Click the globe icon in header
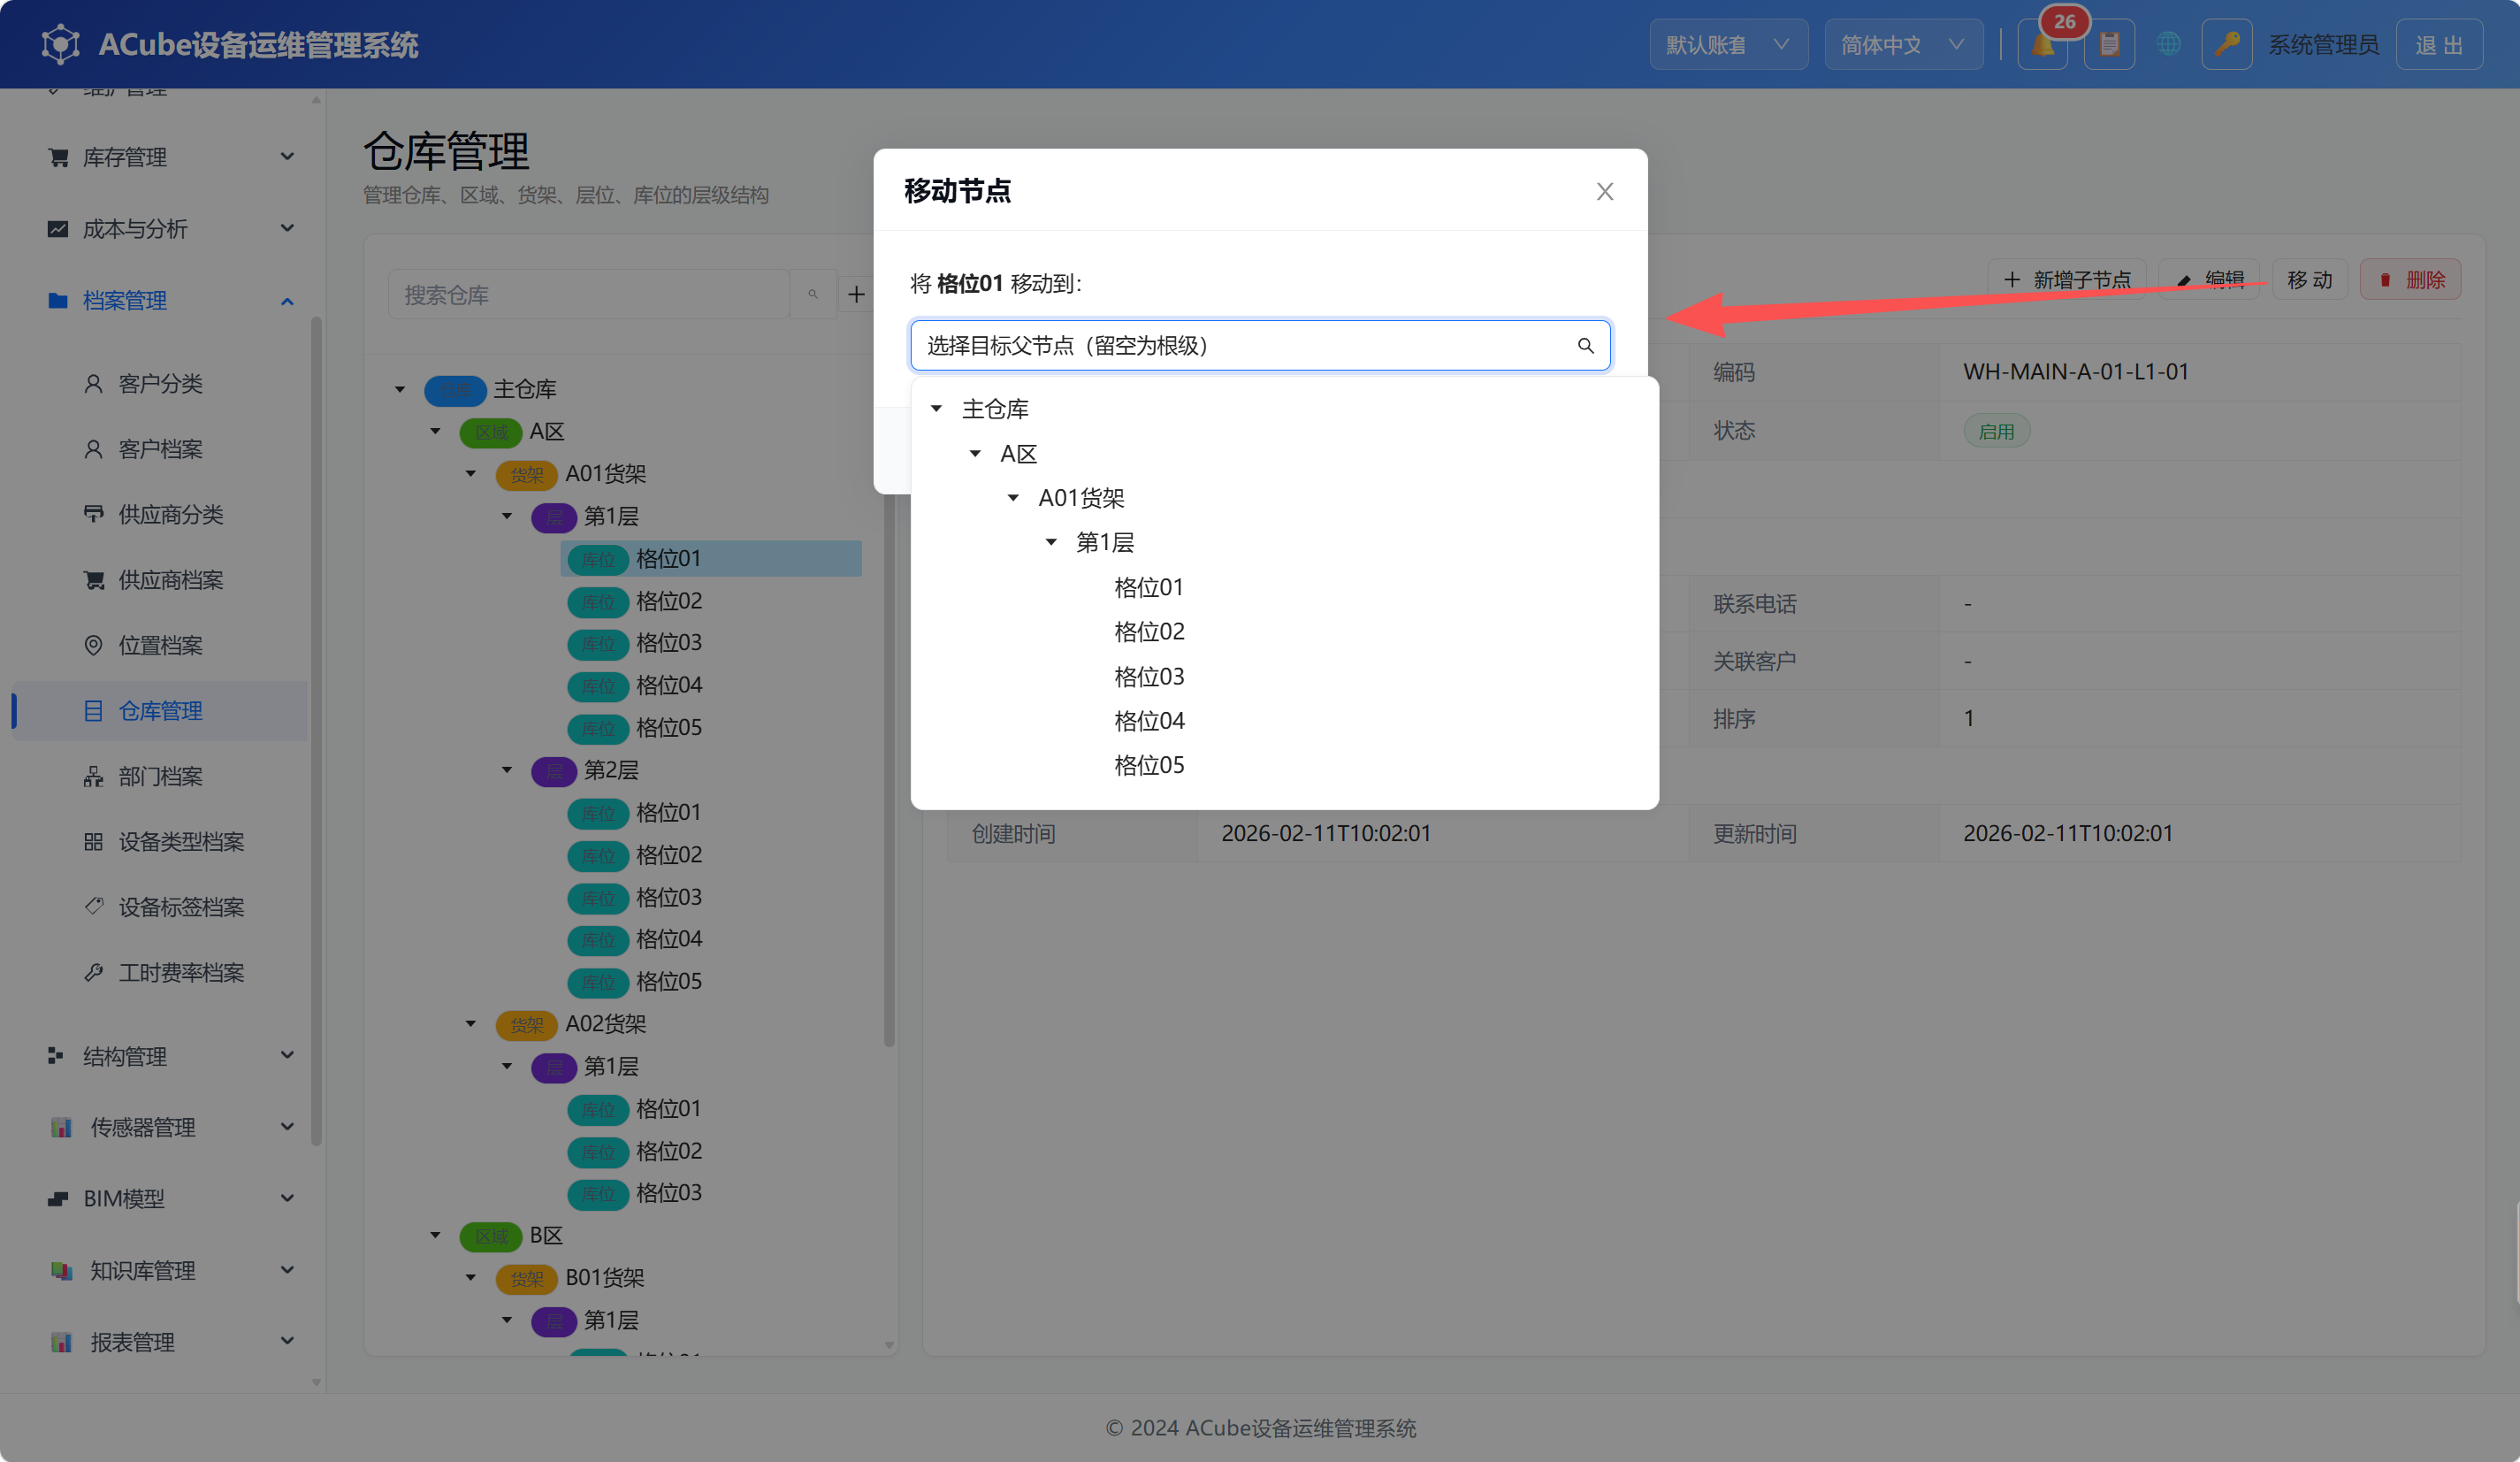 pos(2168,45)
